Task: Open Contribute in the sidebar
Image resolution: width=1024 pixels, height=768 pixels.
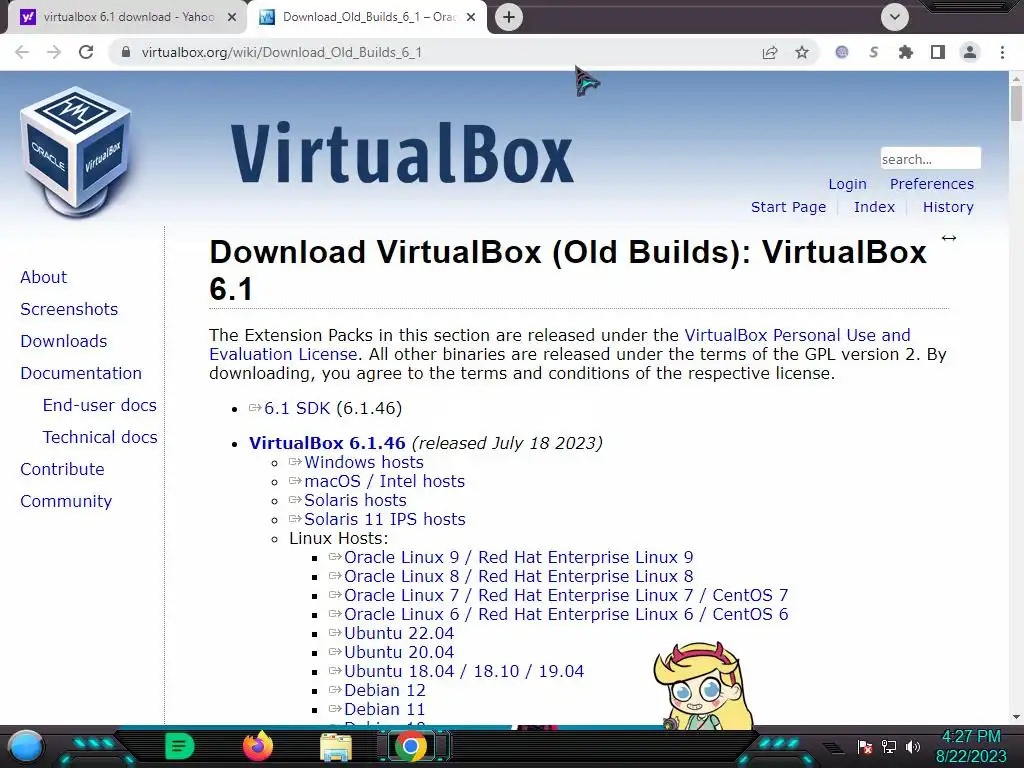Action: [62, 469]
